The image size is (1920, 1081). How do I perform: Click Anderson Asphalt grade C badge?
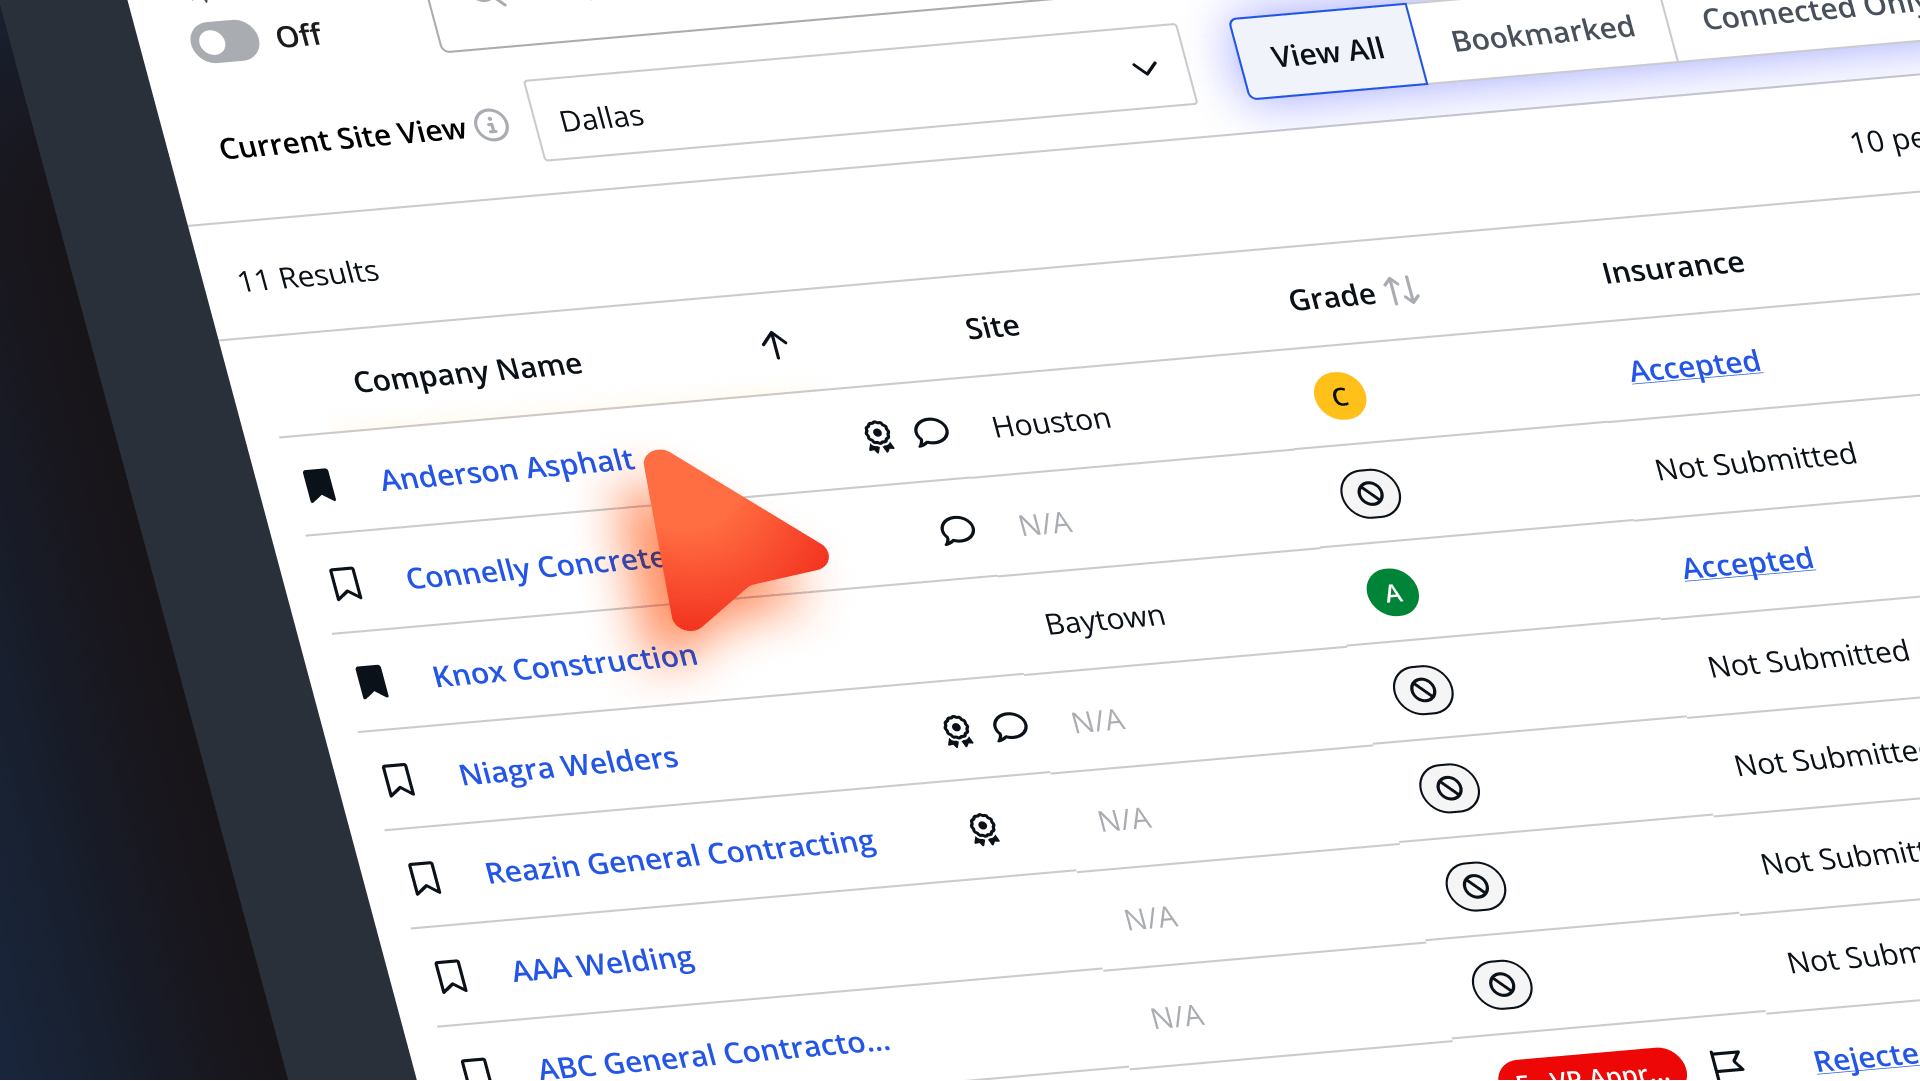coord(1340,395)
